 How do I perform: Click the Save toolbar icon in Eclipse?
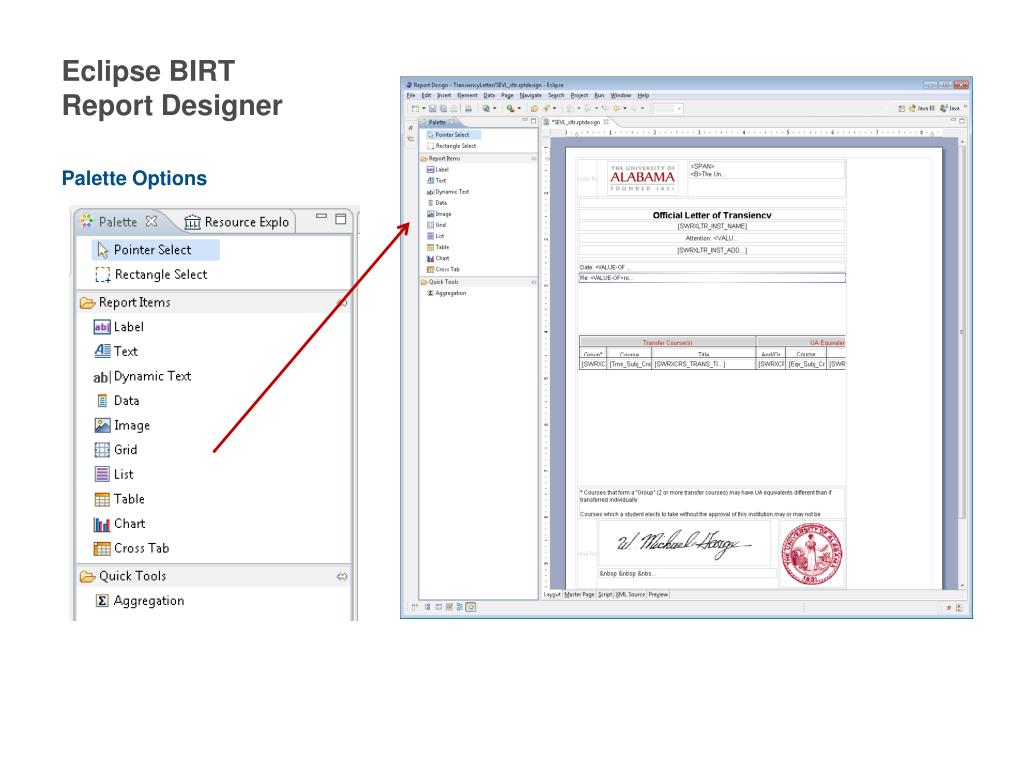[432, 108]
